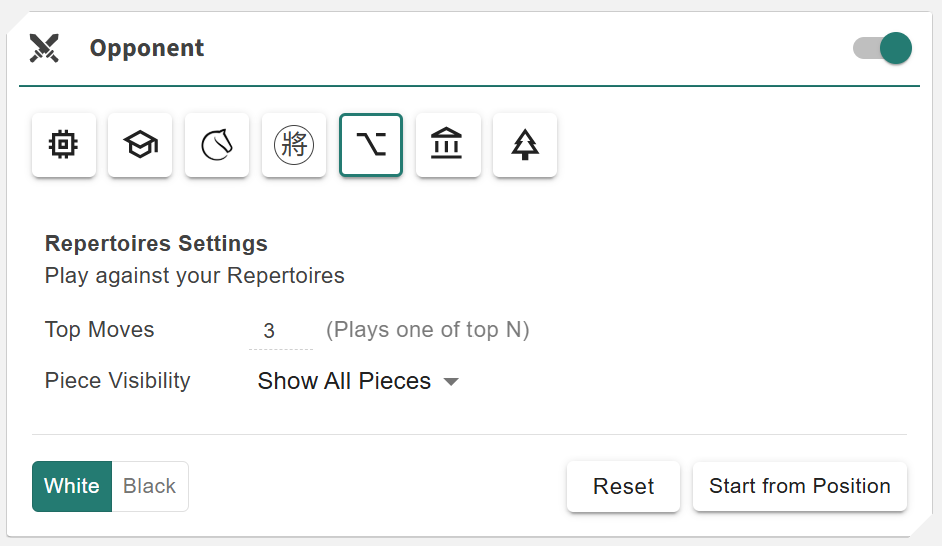Click the Piece Visibility dropdown arrow
The height and width of the screenshot is (546, 942).
451,381
